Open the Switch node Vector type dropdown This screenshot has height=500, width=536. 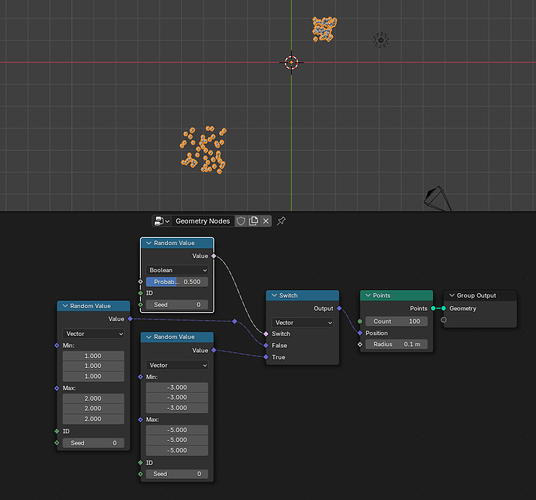click(303, 322)
